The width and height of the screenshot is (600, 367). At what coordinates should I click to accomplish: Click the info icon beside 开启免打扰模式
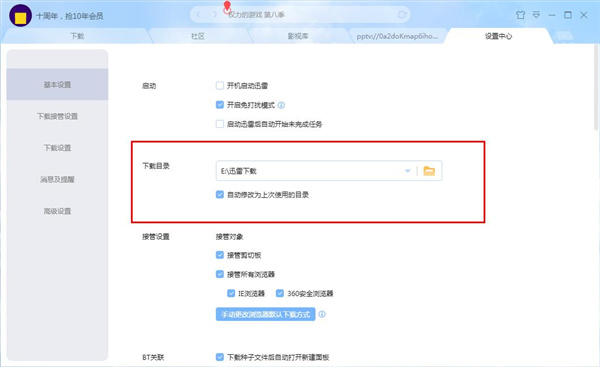[x=281, y=105]
